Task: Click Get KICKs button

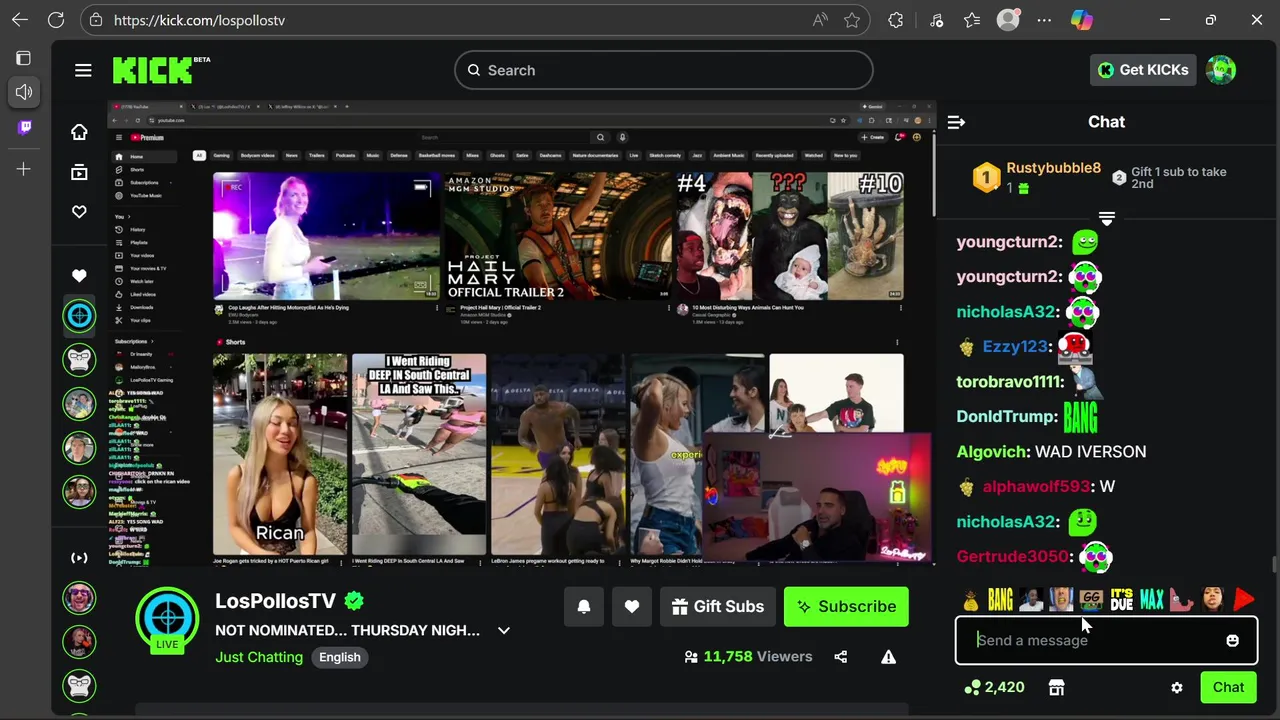Action: (x=1143, y=70)
